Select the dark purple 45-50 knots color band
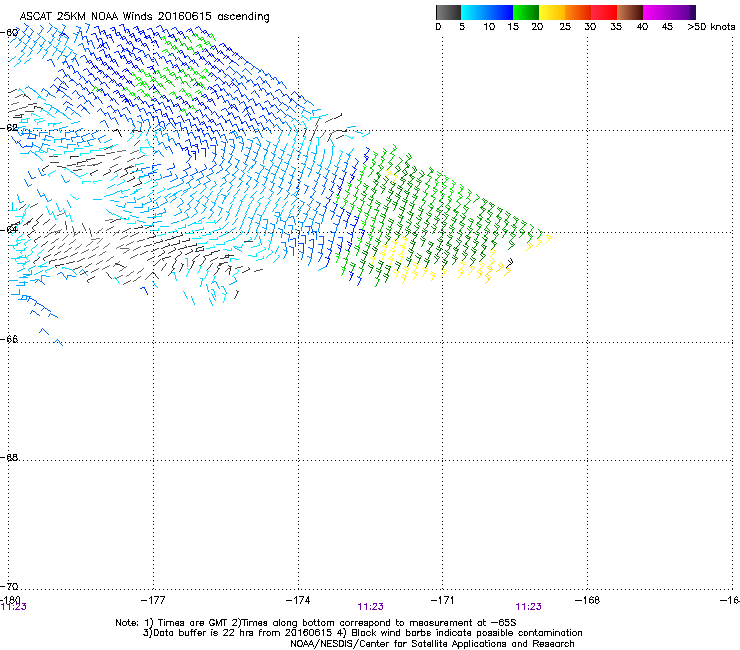This screenshot has width=740, height=650. (682, 12)
